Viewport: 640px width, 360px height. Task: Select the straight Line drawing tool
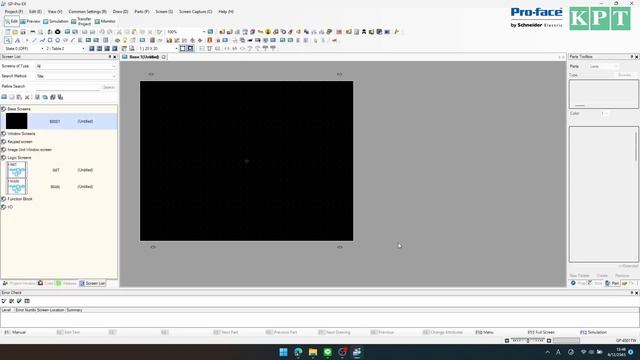34,40
